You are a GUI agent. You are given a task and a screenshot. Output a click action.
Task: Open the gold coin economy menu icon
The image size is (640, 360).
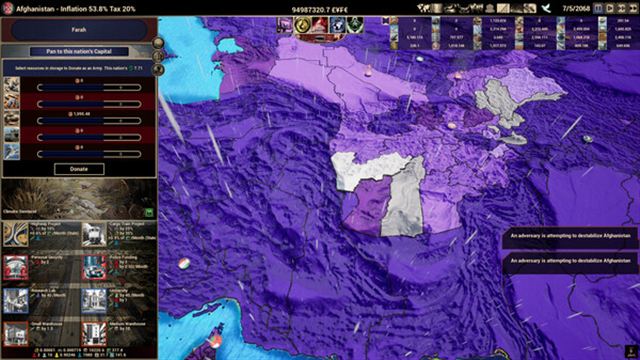click(302, 25)
